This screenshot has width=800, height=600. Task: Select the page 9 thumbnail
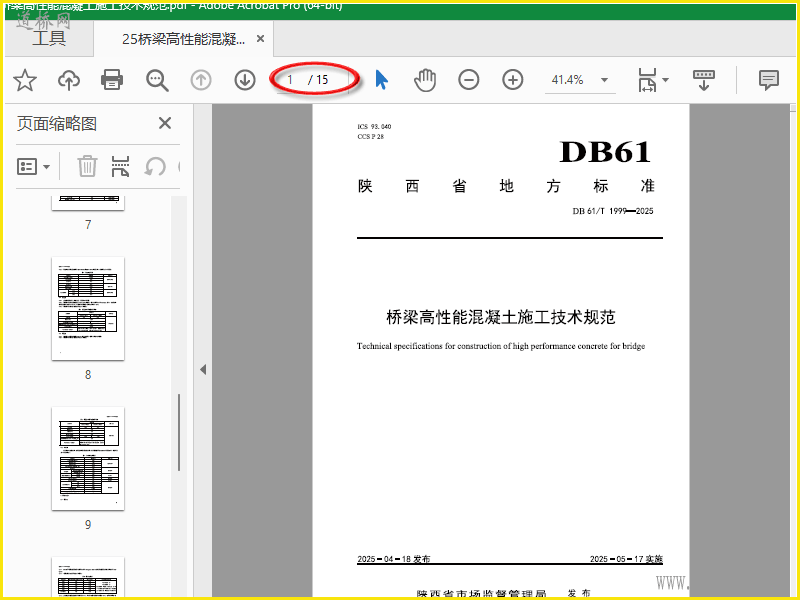pos(88,459)
